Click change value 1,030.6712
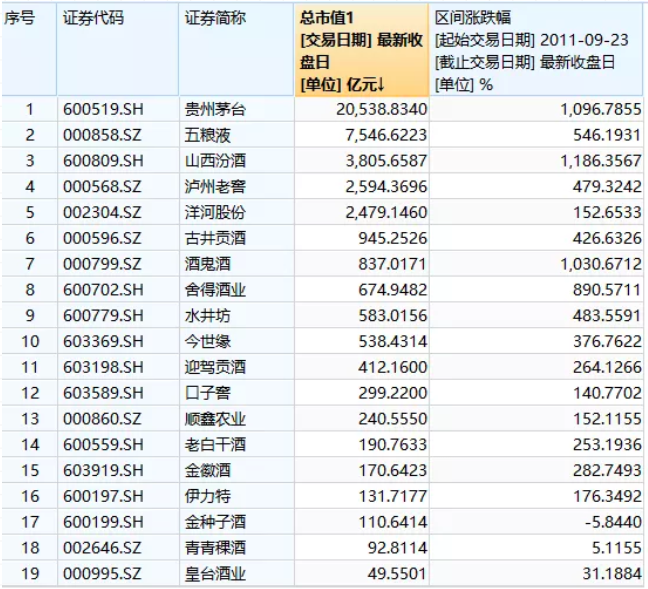 click(600, 264)
